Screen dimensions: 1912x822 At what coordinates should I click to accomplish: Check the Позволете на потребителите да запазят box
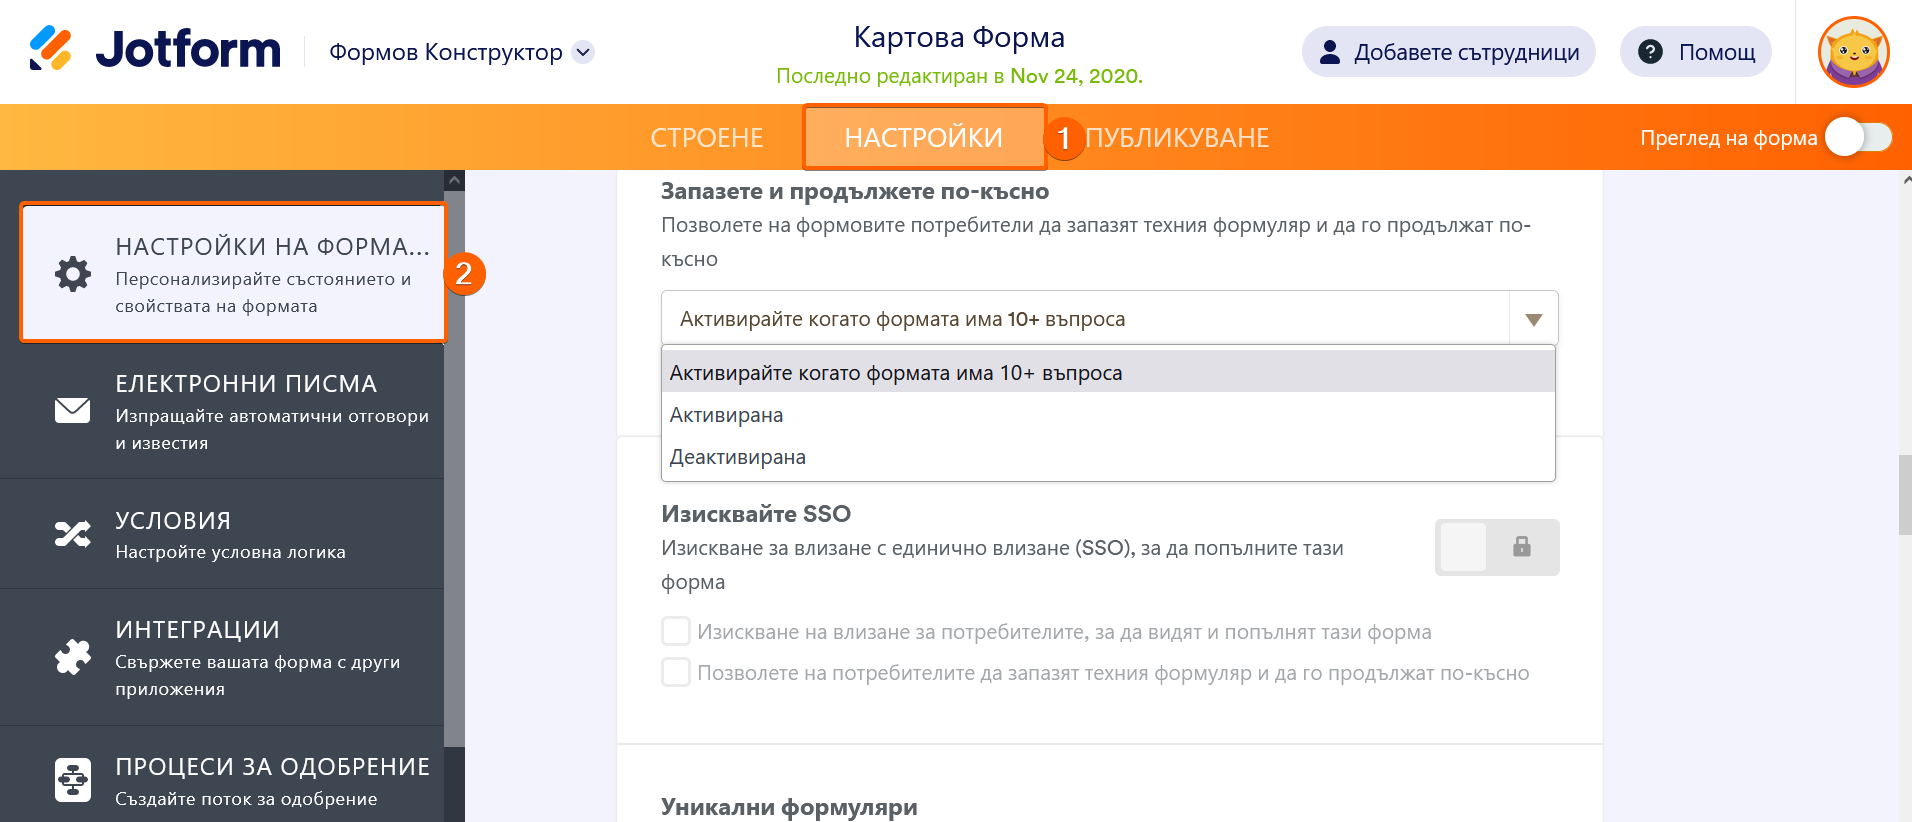(676, 672)
